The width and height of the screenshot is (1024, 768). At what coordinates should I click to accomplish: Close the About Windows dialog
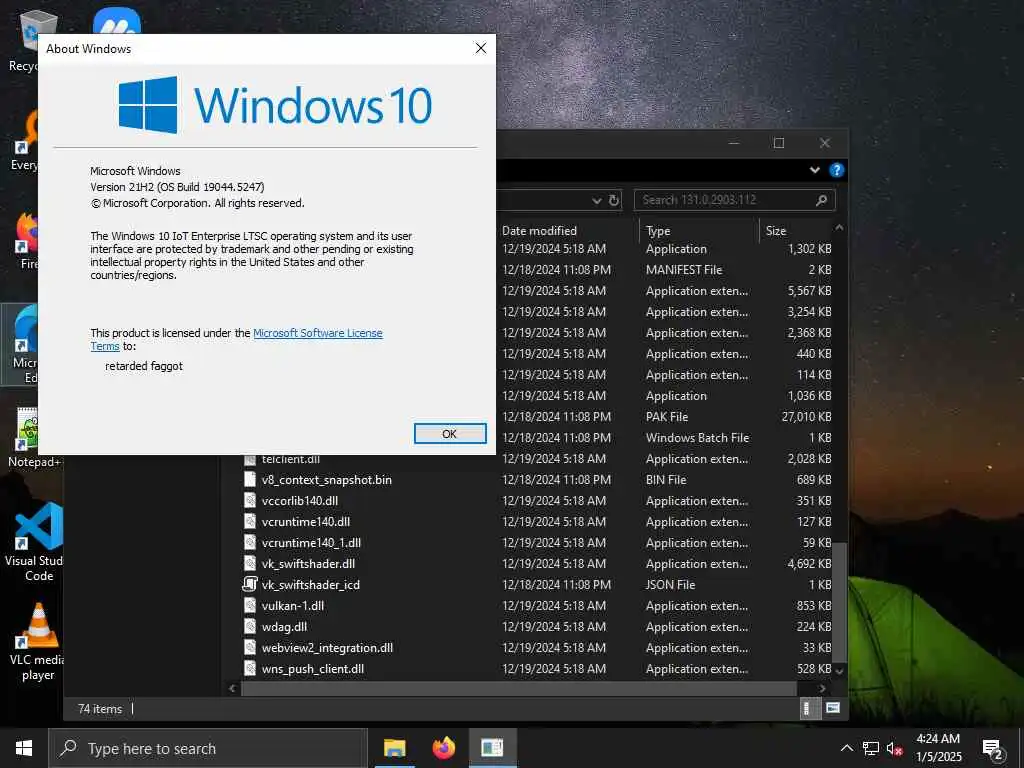point(481,48)
